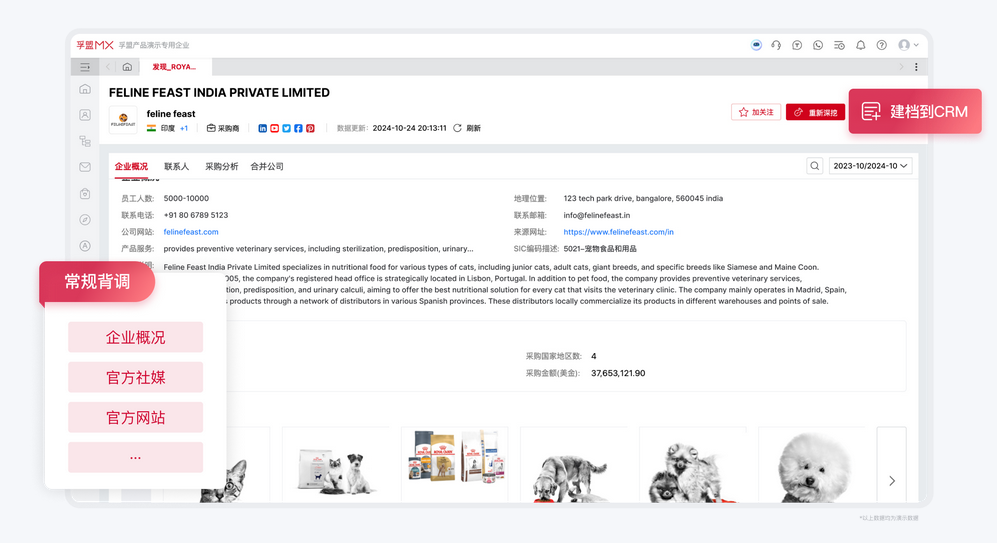Click the search magnifier icon near date range
Screen dimensions: 997x543
coord(815,166)
